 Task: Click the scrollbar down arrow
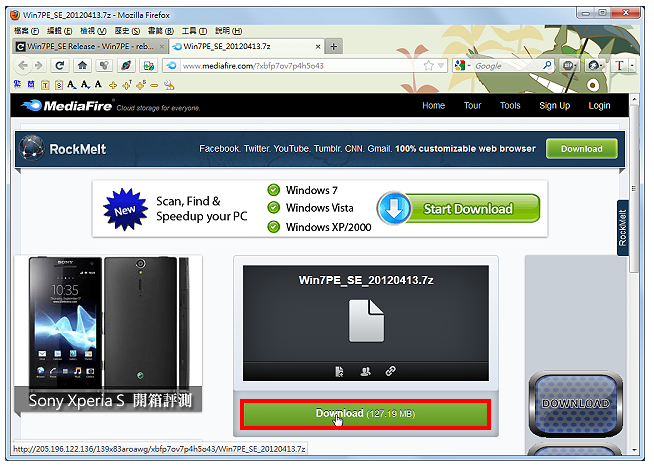coord(634,450)
